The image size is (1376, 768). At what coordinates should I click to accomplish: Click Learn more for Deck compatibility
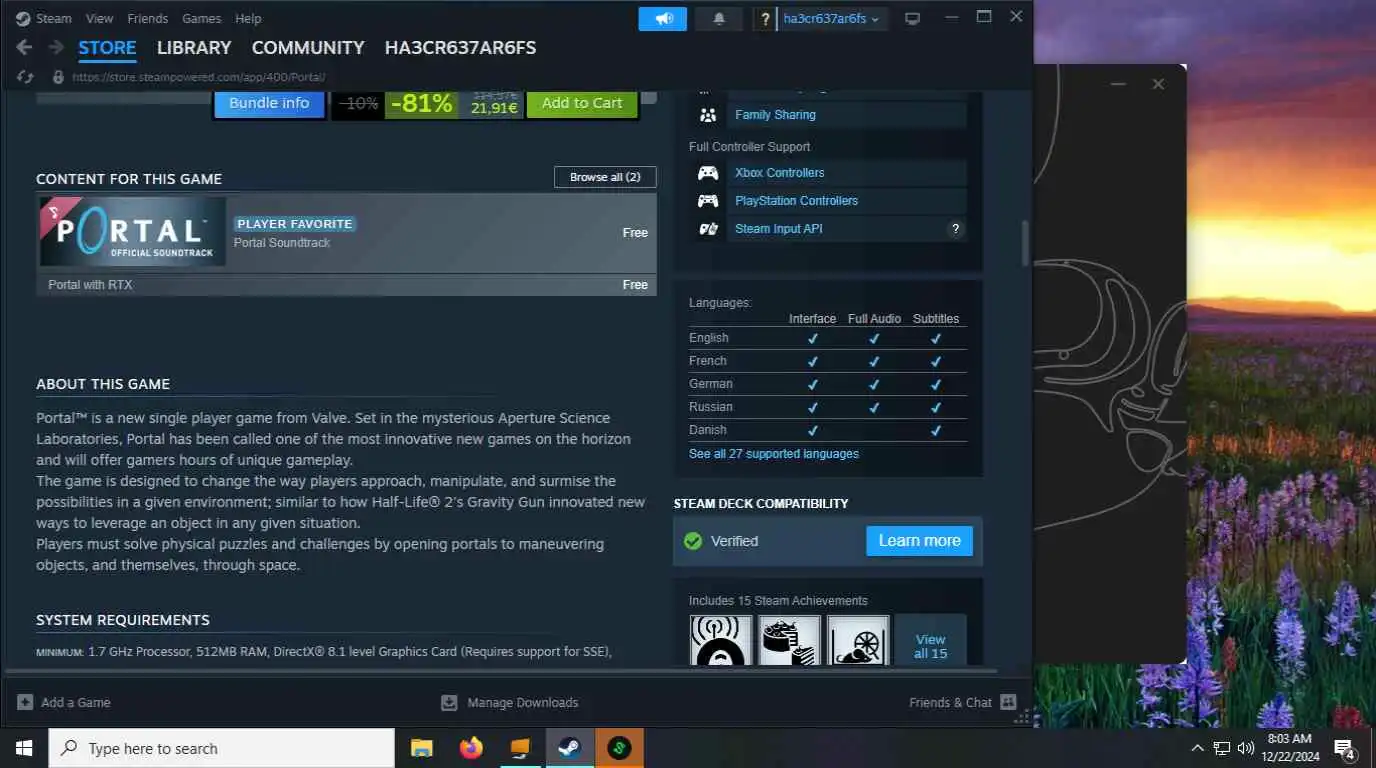919,541
